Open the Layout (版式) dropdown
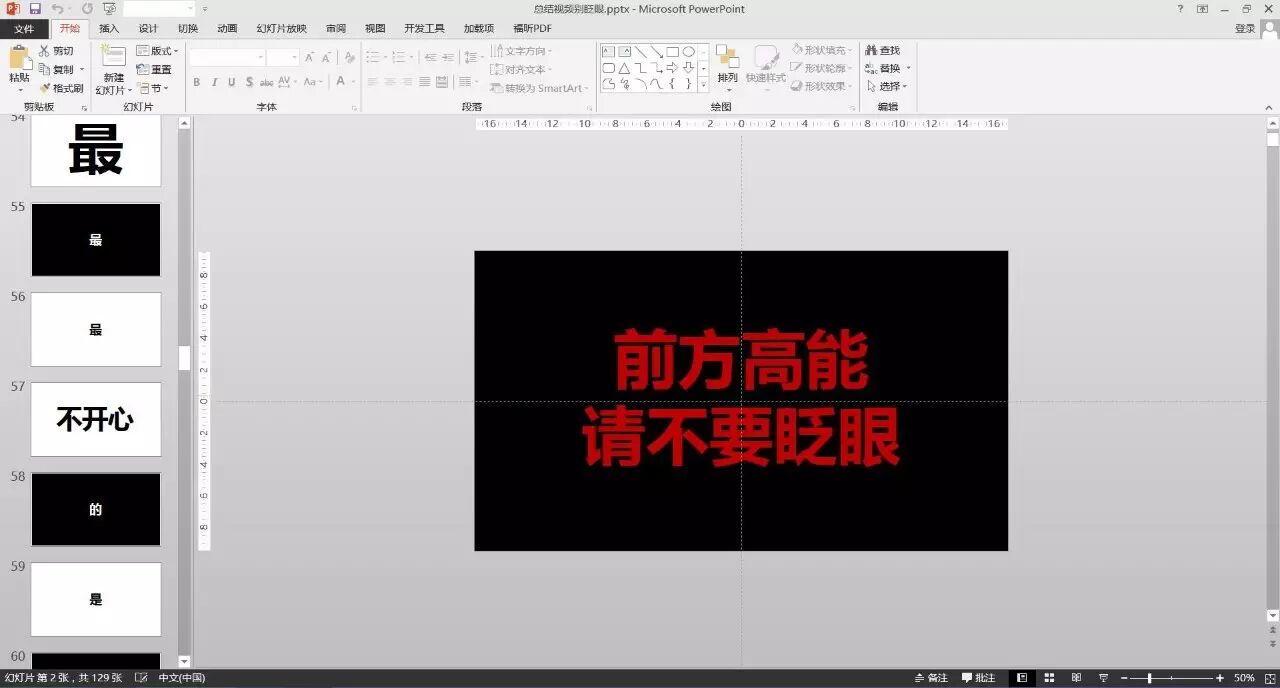The height and width of the screenshot is (688, 1280). (157, 51)
